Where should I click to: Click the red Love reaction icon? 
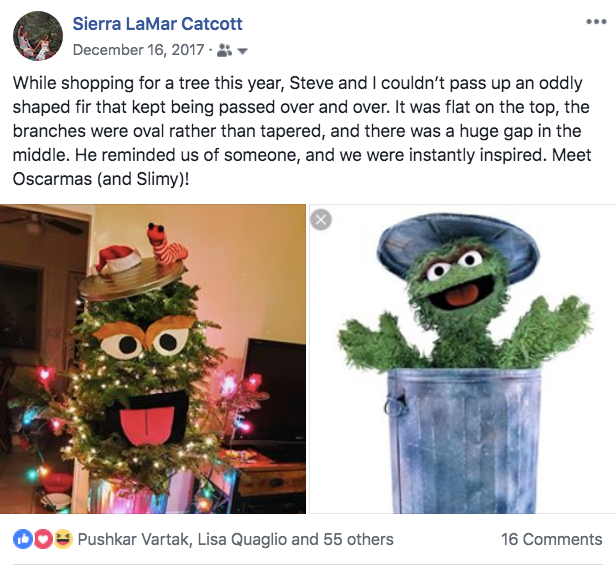pos(42,539)
